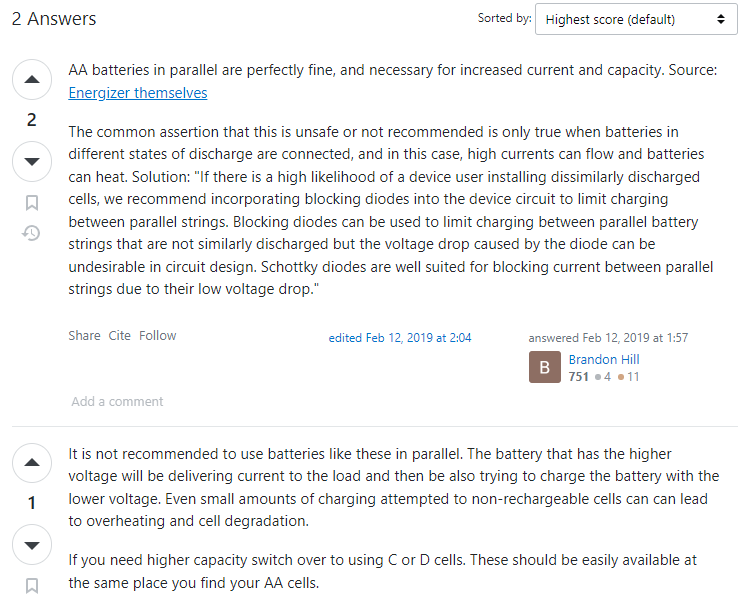Open Brandon Hill's user profile
Viewport: 740px width, 596px height.
tap(604, 360)
